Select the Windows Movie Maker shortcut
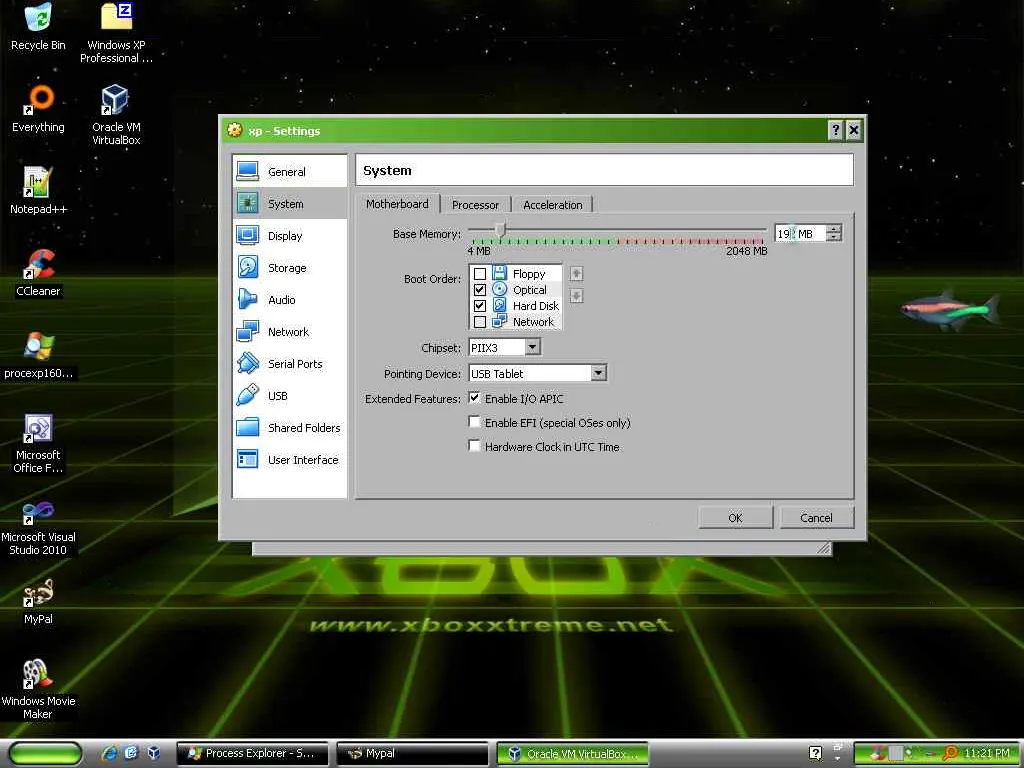 click(x=38, y=690)
